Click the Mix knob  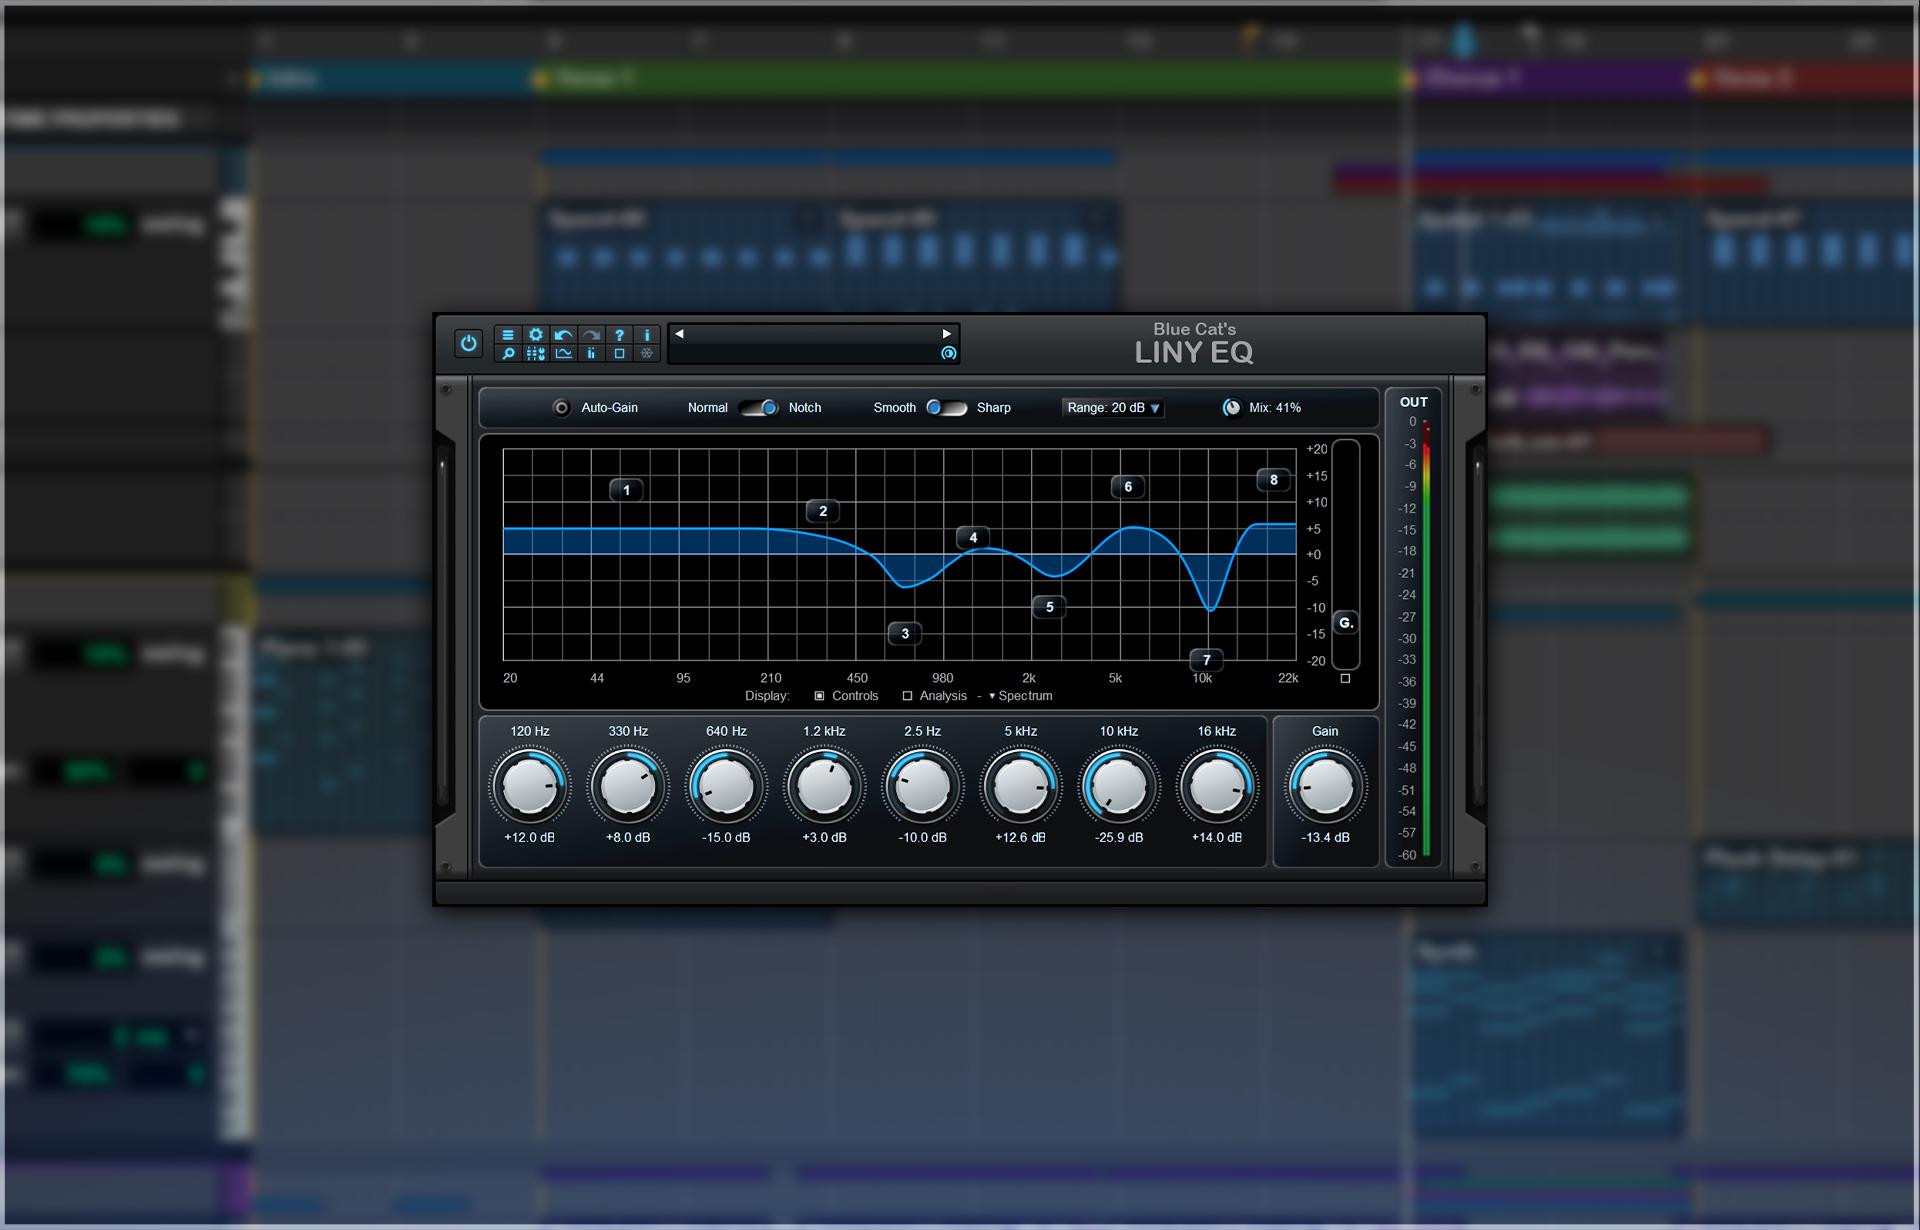pos(1232,408)
